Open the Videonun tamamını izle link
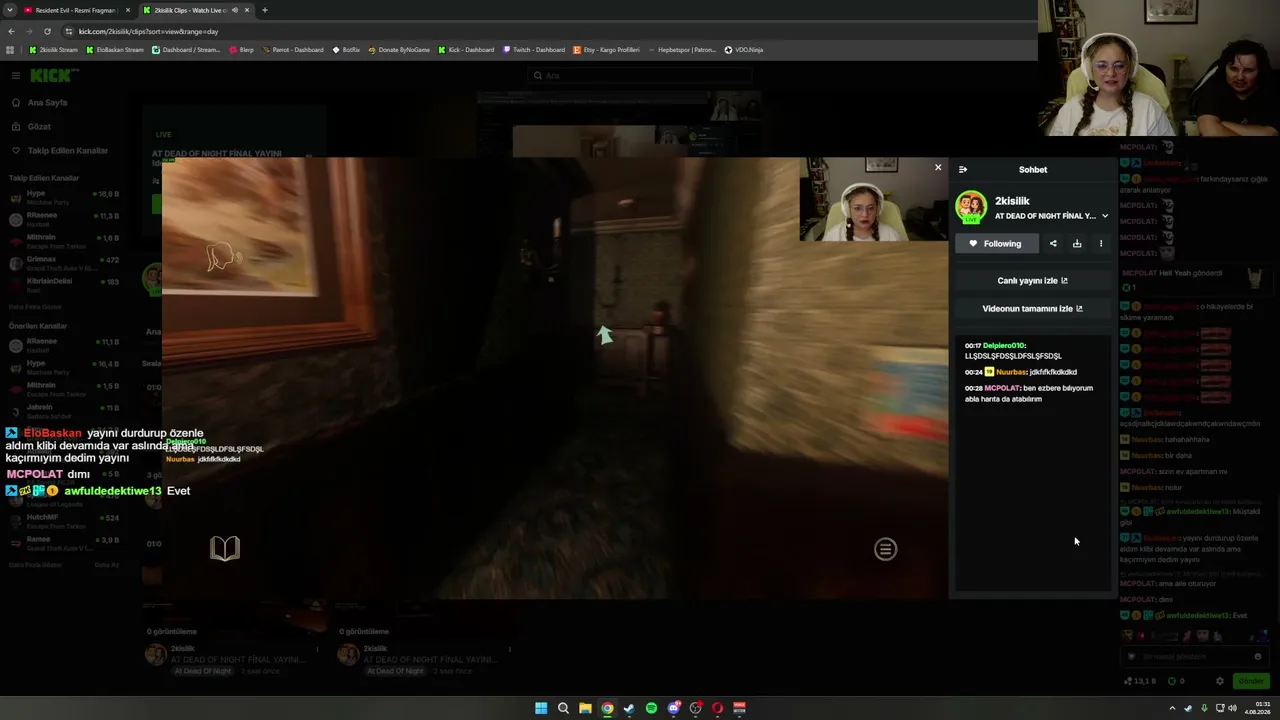Viewport: 1280px width, 720px height. click(1032, 309)
